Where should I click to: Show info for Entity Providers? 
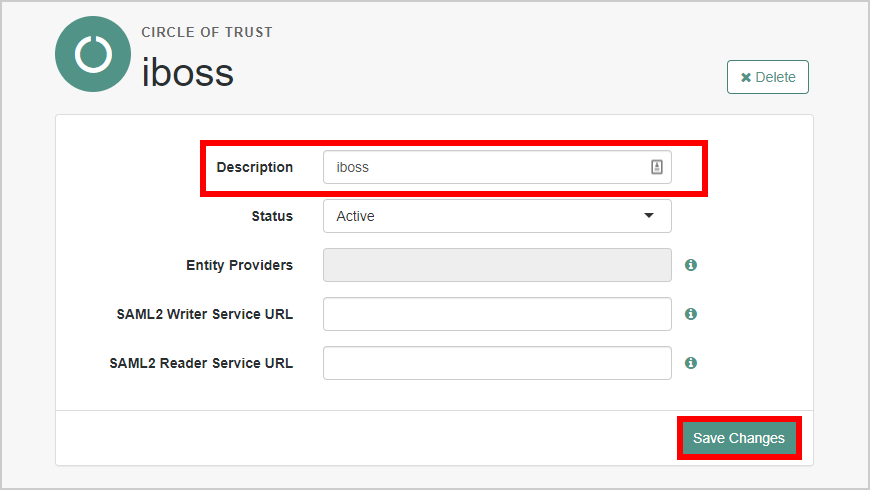click(x=690, y=265)
